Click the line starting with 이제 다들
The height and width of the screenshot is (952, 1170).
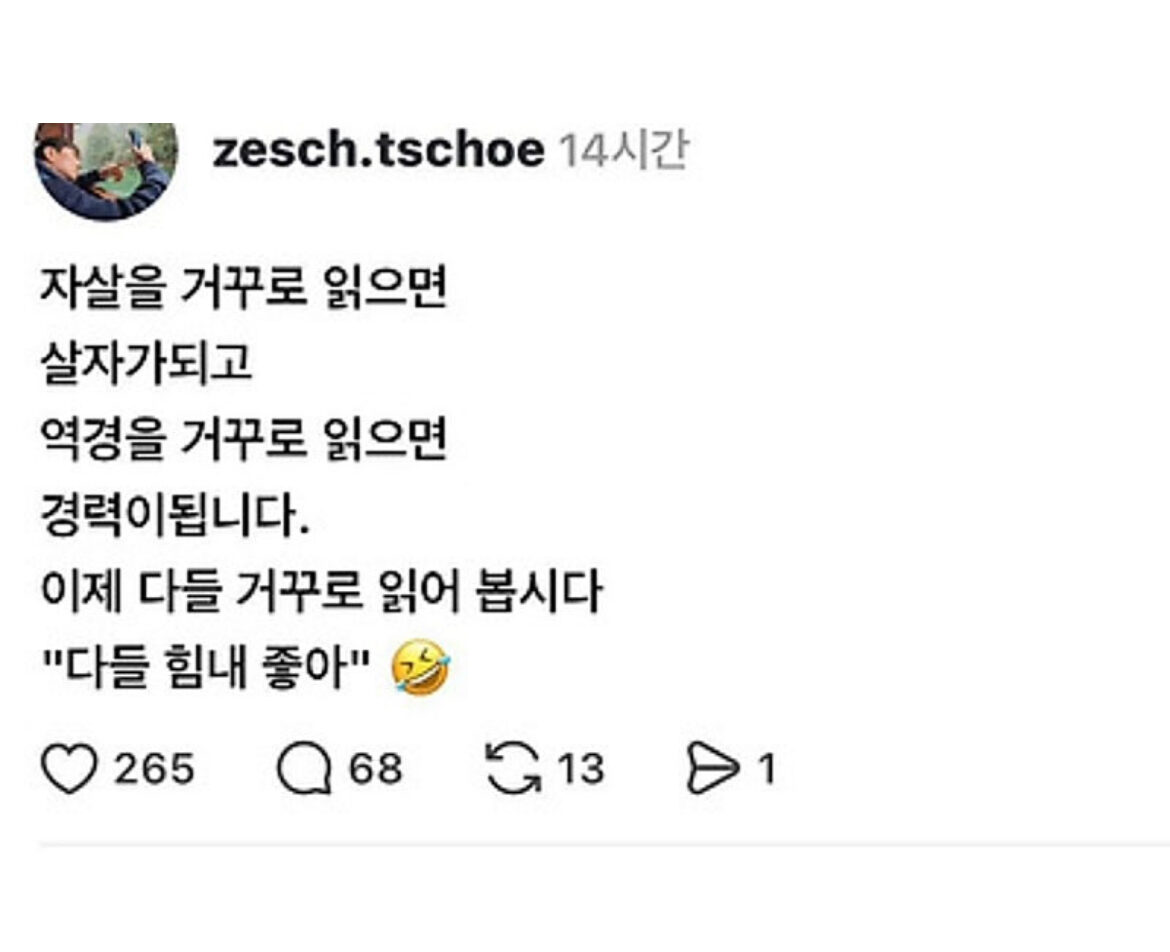point(320,592)
